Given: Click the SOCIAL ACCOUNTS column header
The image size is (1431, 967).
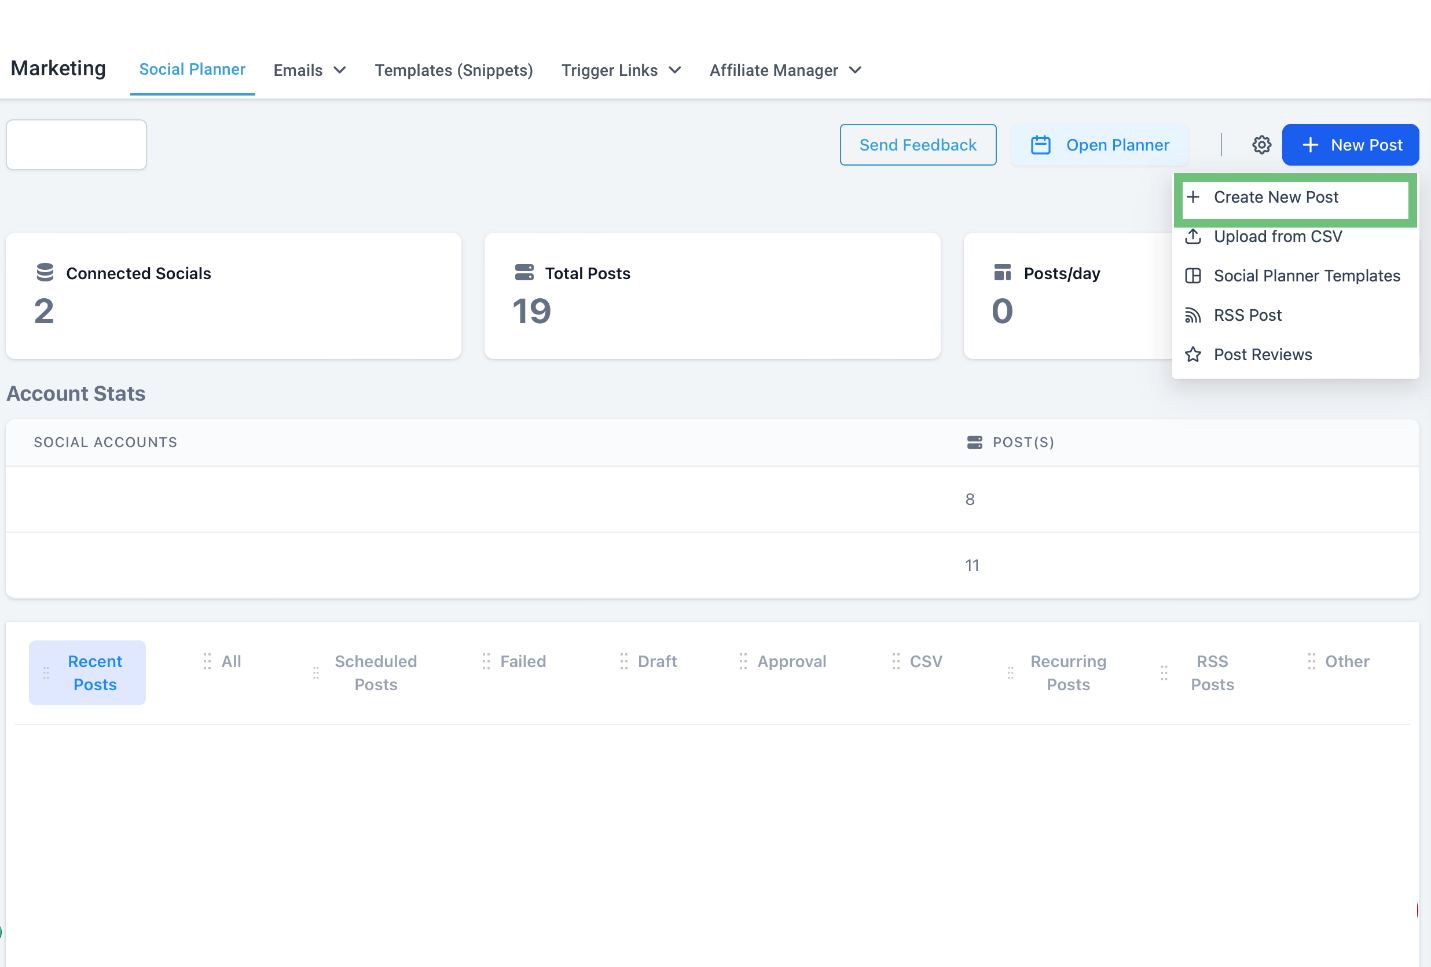Looking at the screenshot, I should coord(105,442).
